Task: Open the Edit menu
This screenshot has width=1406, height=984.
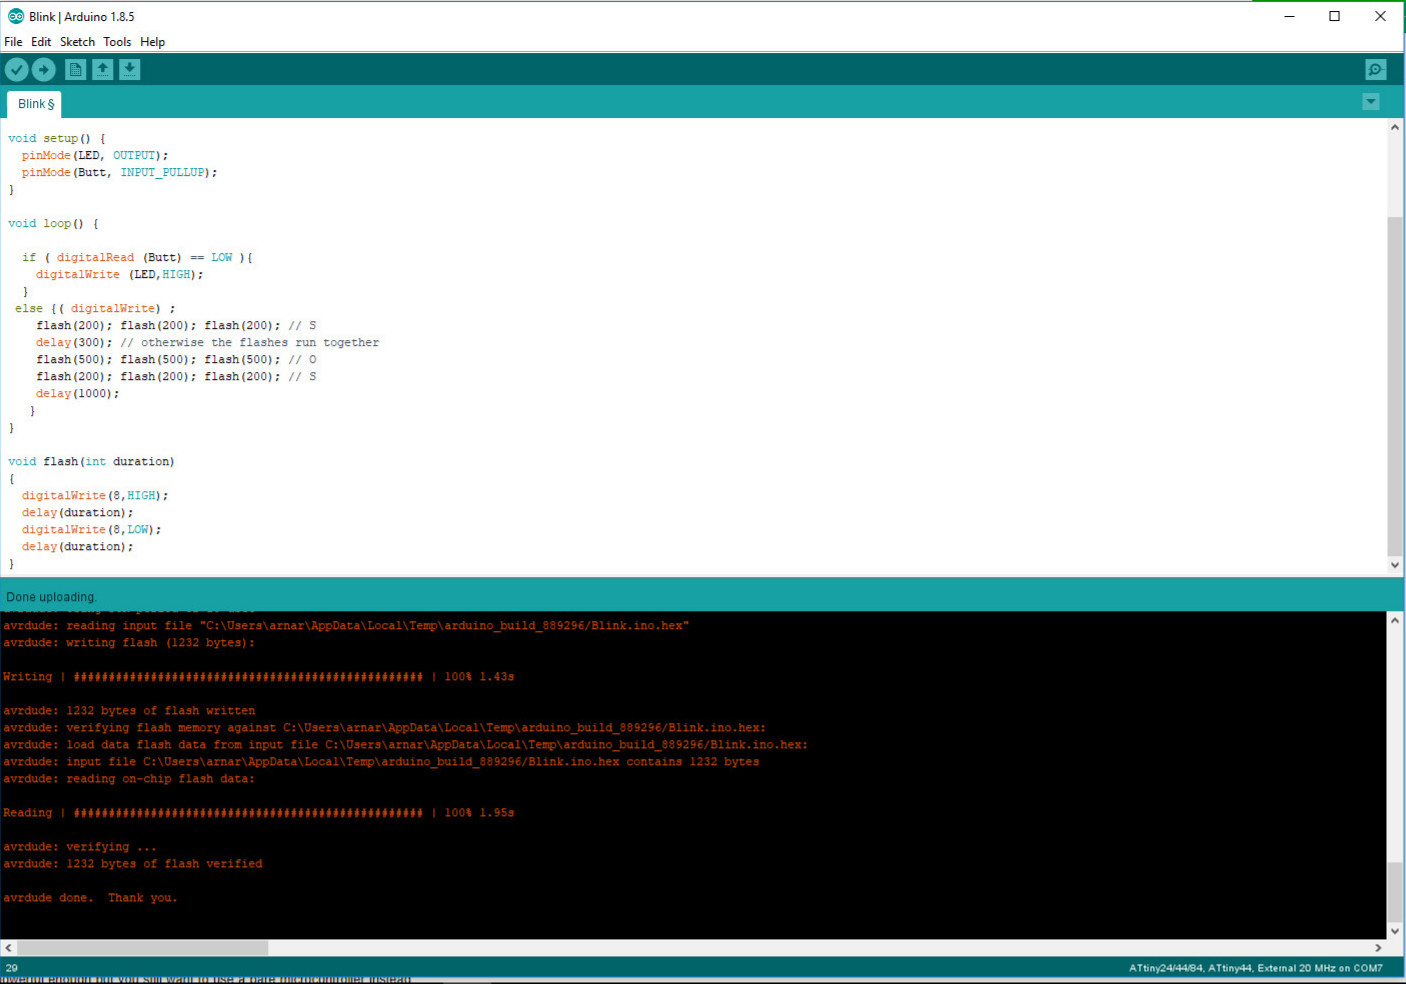Action: coord(41,42)
